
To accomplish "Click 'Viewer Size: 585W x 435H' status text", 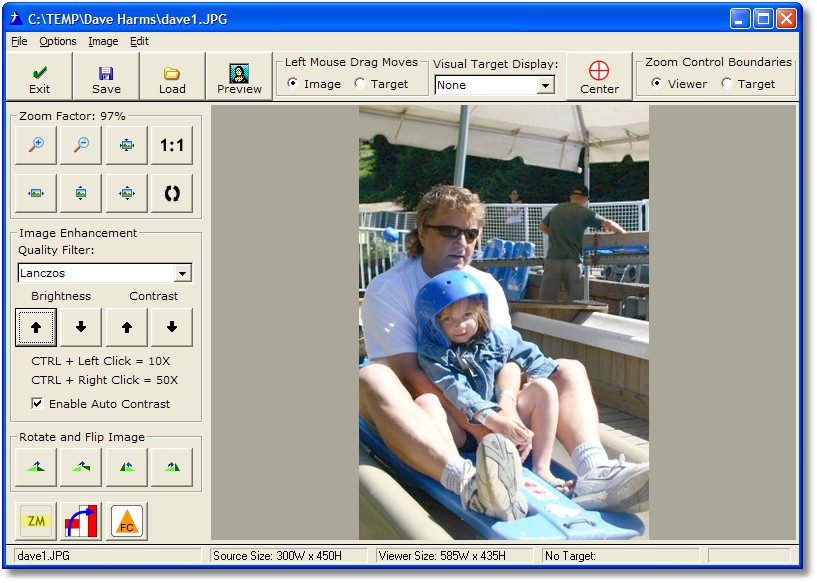I will click(x=442, y=556).
